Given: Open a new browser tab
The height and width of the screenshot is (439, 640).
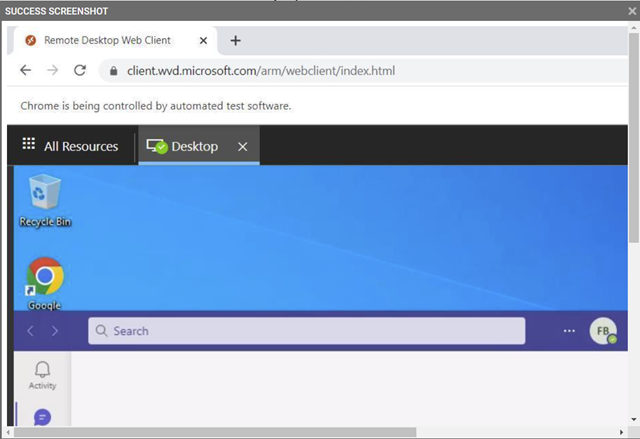Looking at the screenshot, I should coord(236,40).
